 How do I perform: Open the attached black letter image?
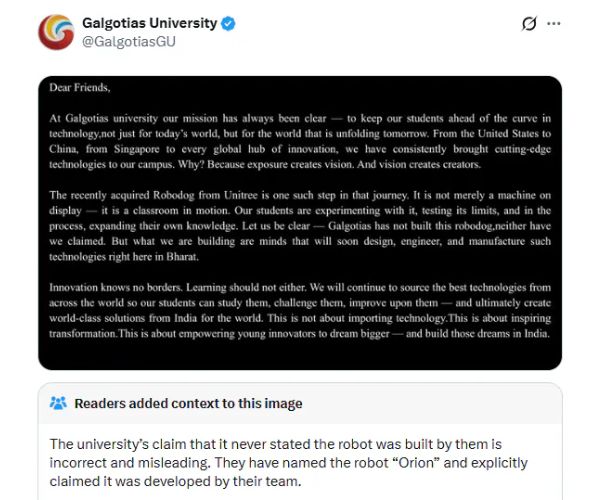click(300, 222)
